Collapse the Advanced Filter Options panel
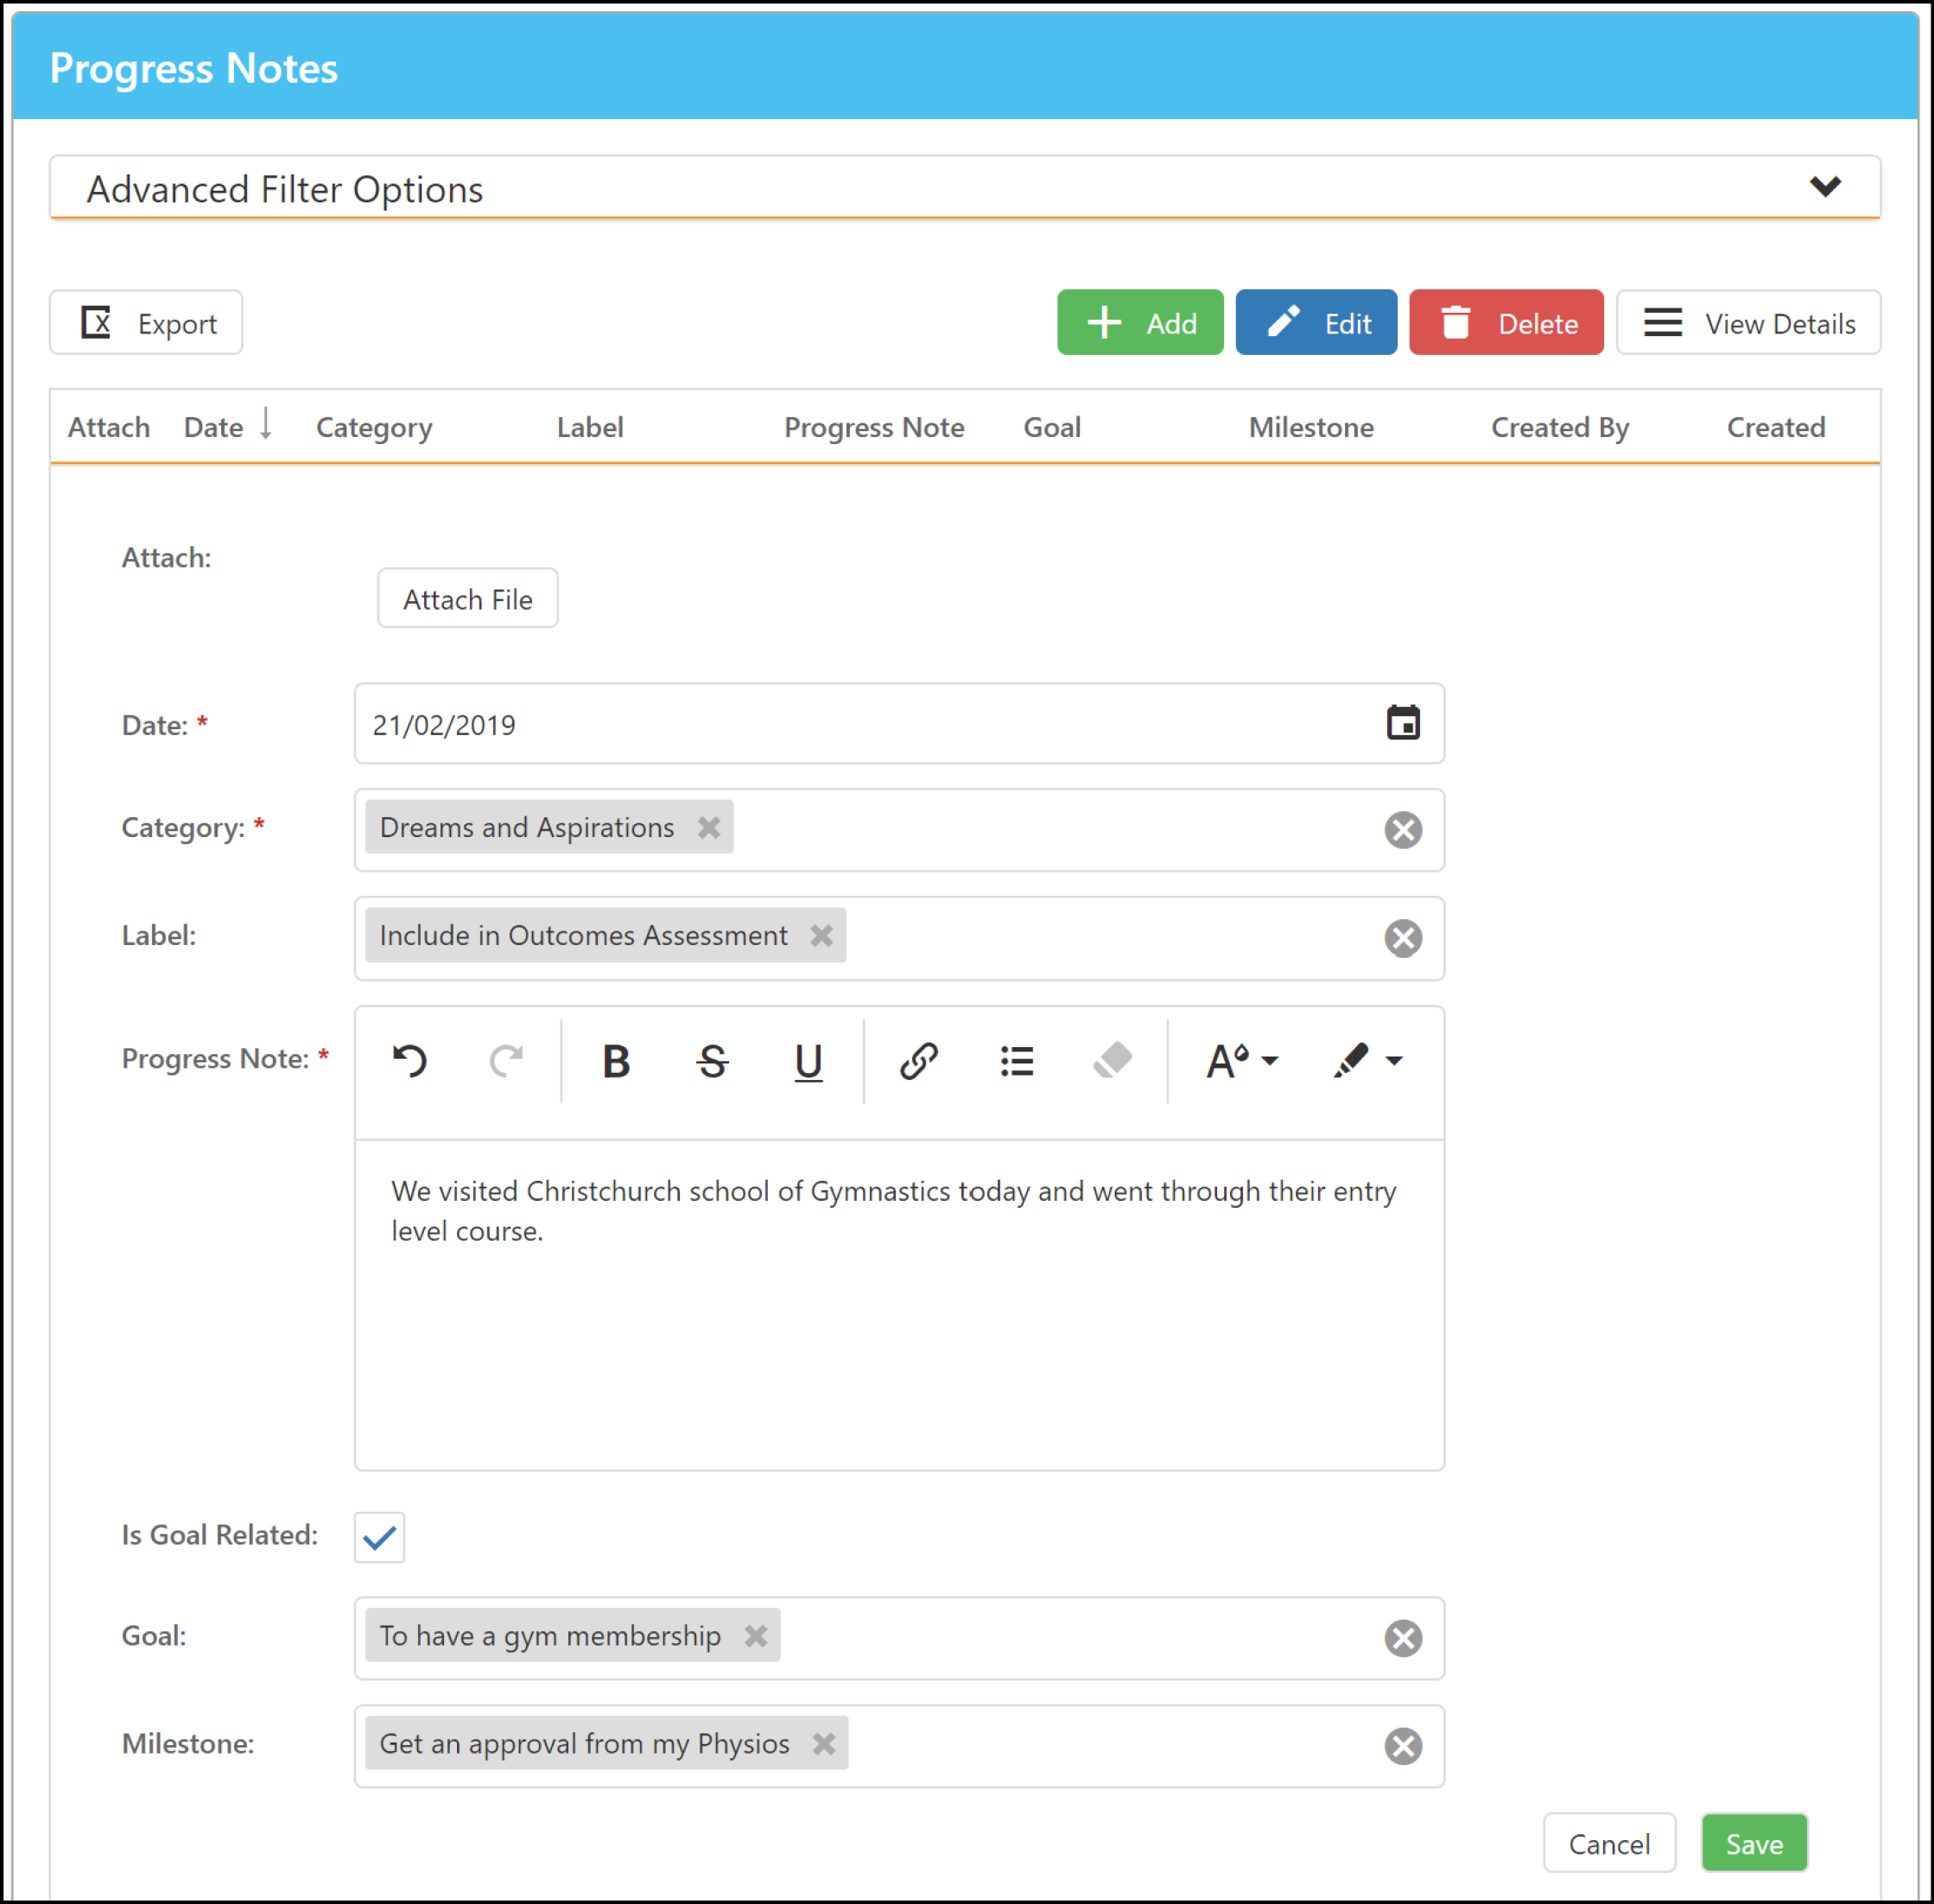 (x=1826, y=187)
